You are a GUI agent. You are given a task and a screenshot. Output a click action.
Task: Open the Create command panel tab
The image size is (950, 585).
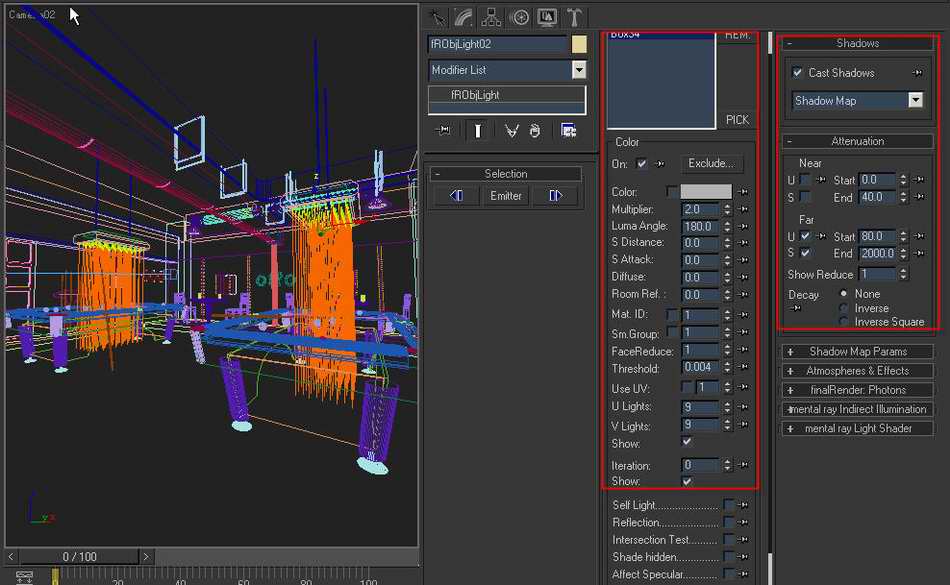pos(436,17)
